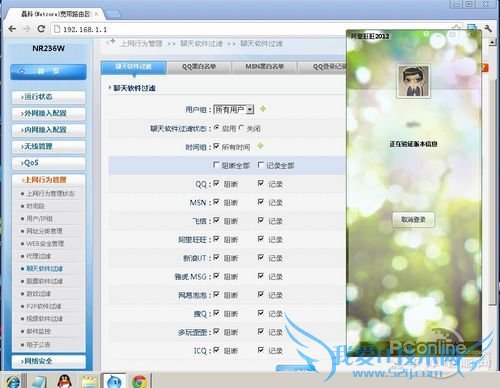
Task: Open the AliWangWang taskbar icon
Action: (115, 381)
